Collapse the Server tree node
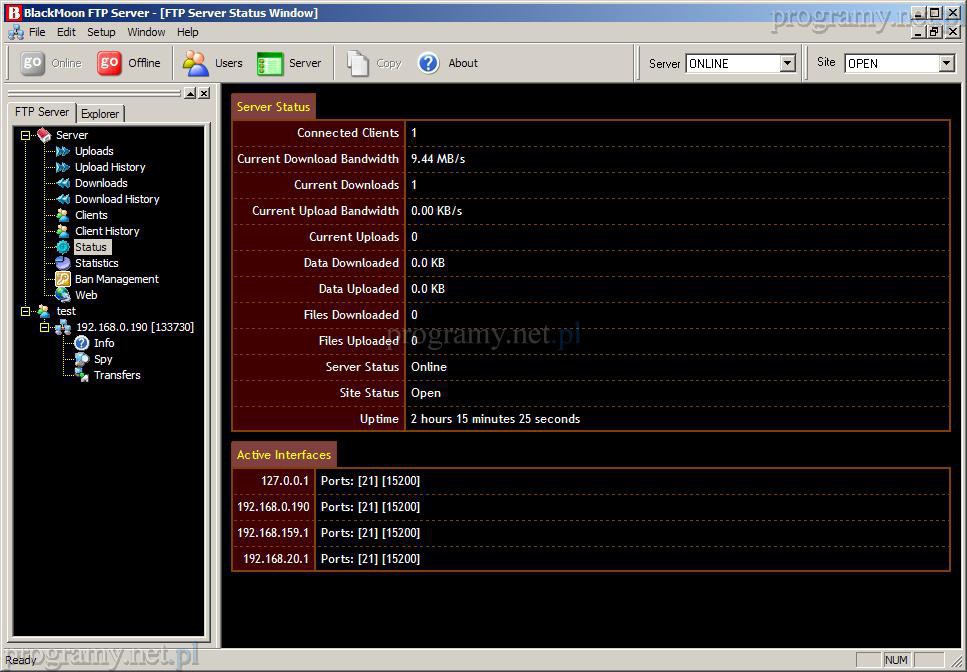 click(26, 135)
